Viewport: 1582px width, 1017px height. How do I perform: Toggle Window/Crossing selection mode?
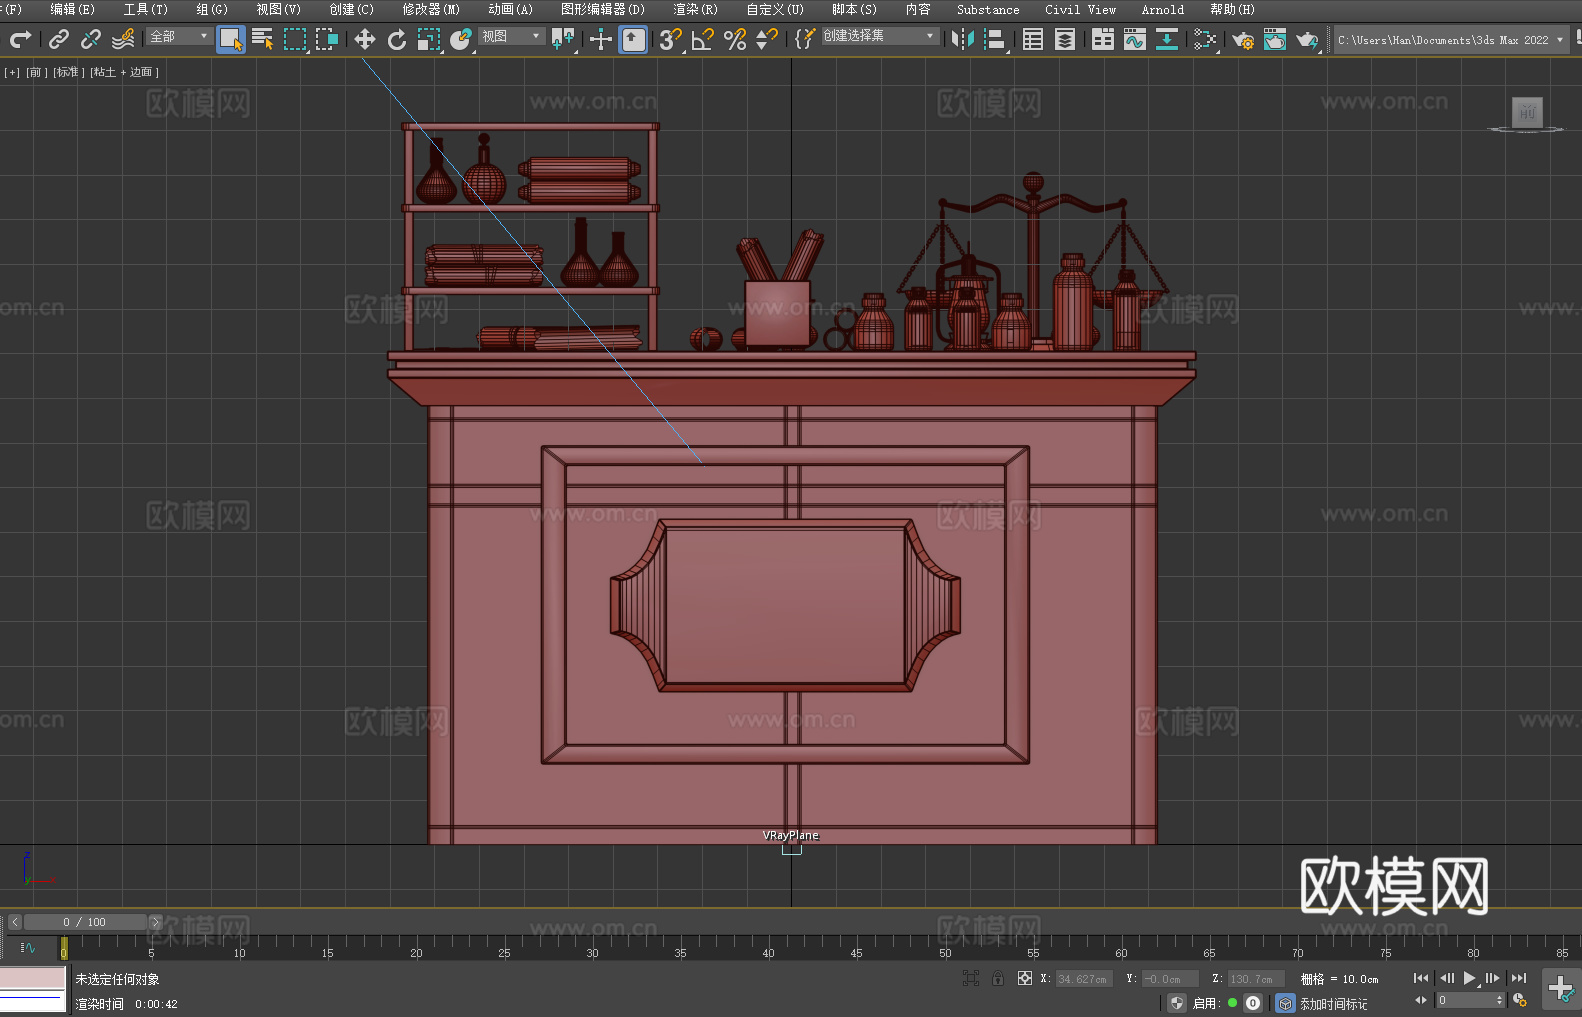327,39
